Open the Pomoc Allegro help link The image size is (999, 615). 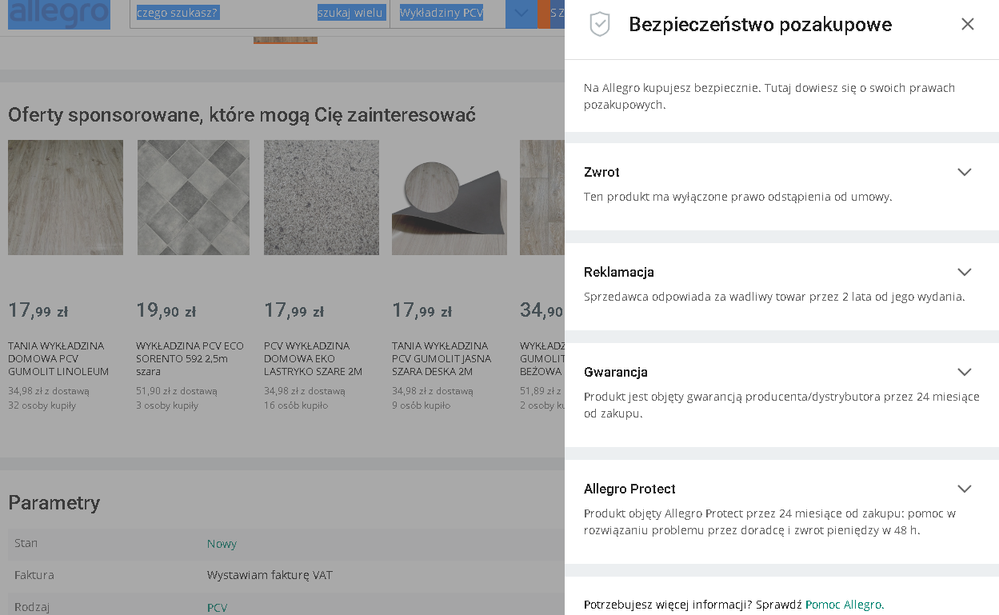pyautogui.click(x=843, y=604)
